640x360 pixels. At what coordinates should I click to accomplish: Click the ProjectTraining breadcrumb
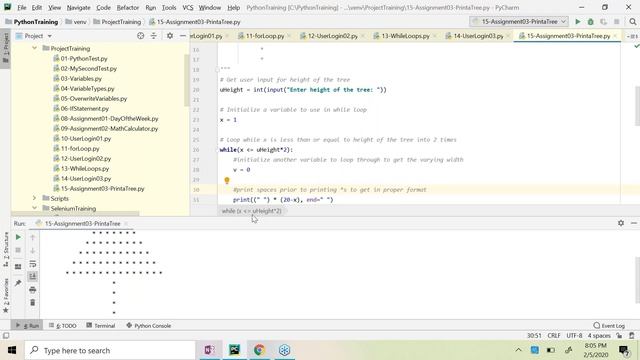[117, 22]
